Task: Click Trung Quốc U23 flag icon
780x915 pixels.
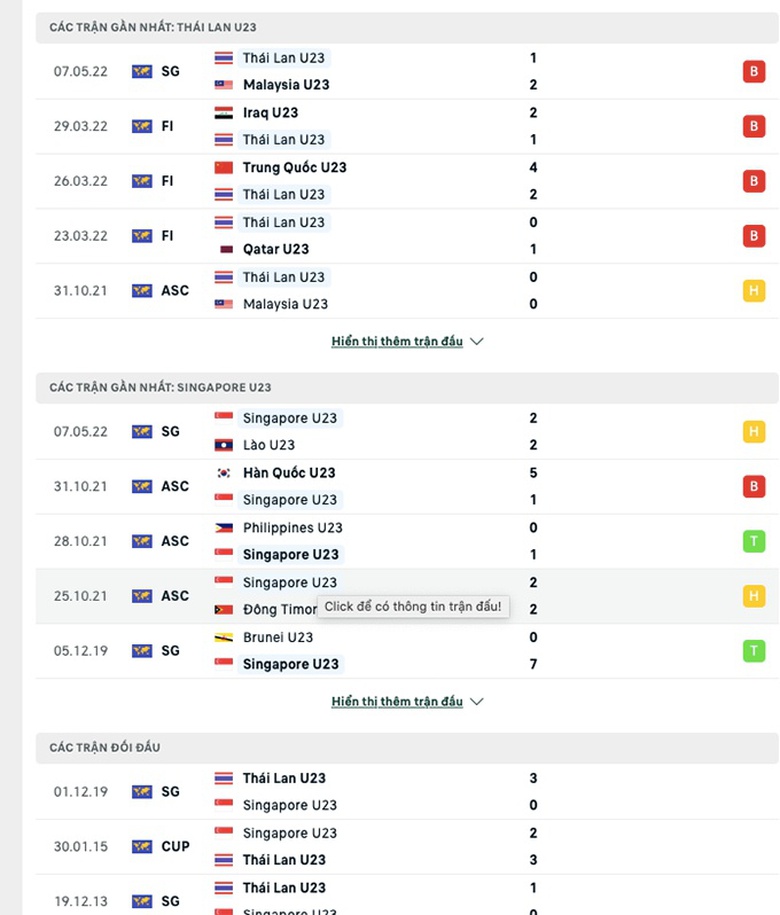Action: coord(224,168)
